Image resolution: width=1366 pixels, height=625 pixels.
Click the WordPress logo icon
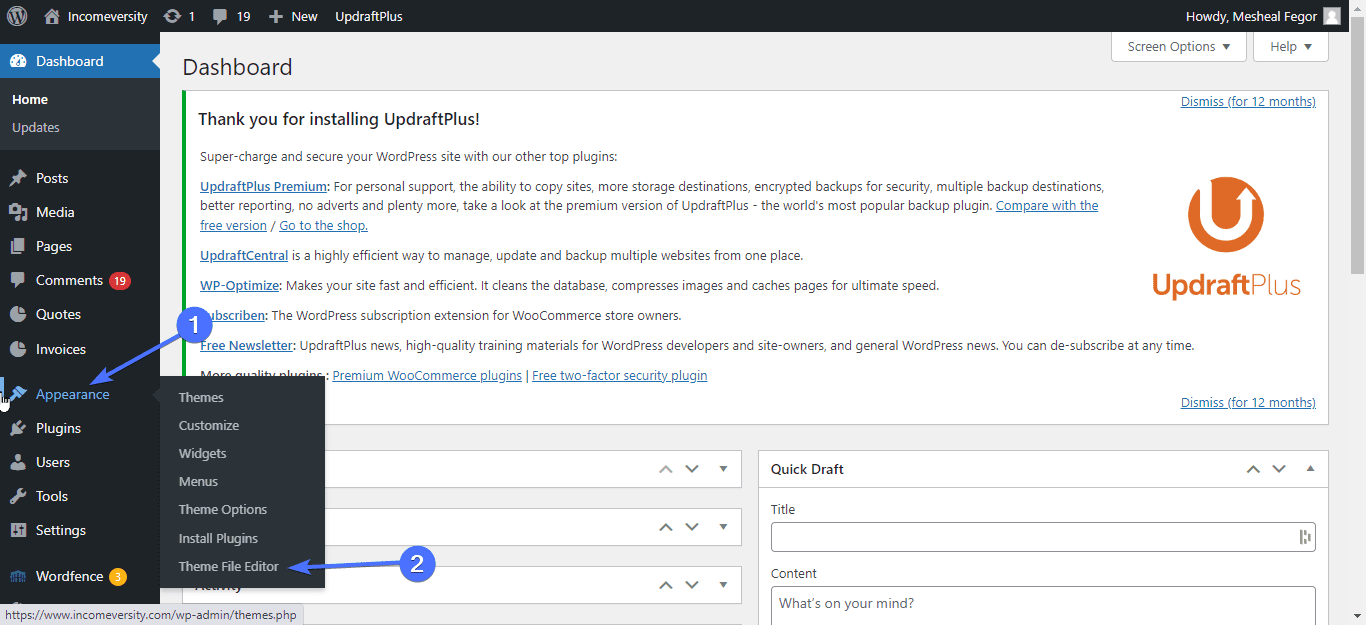(x=17, y=16)
